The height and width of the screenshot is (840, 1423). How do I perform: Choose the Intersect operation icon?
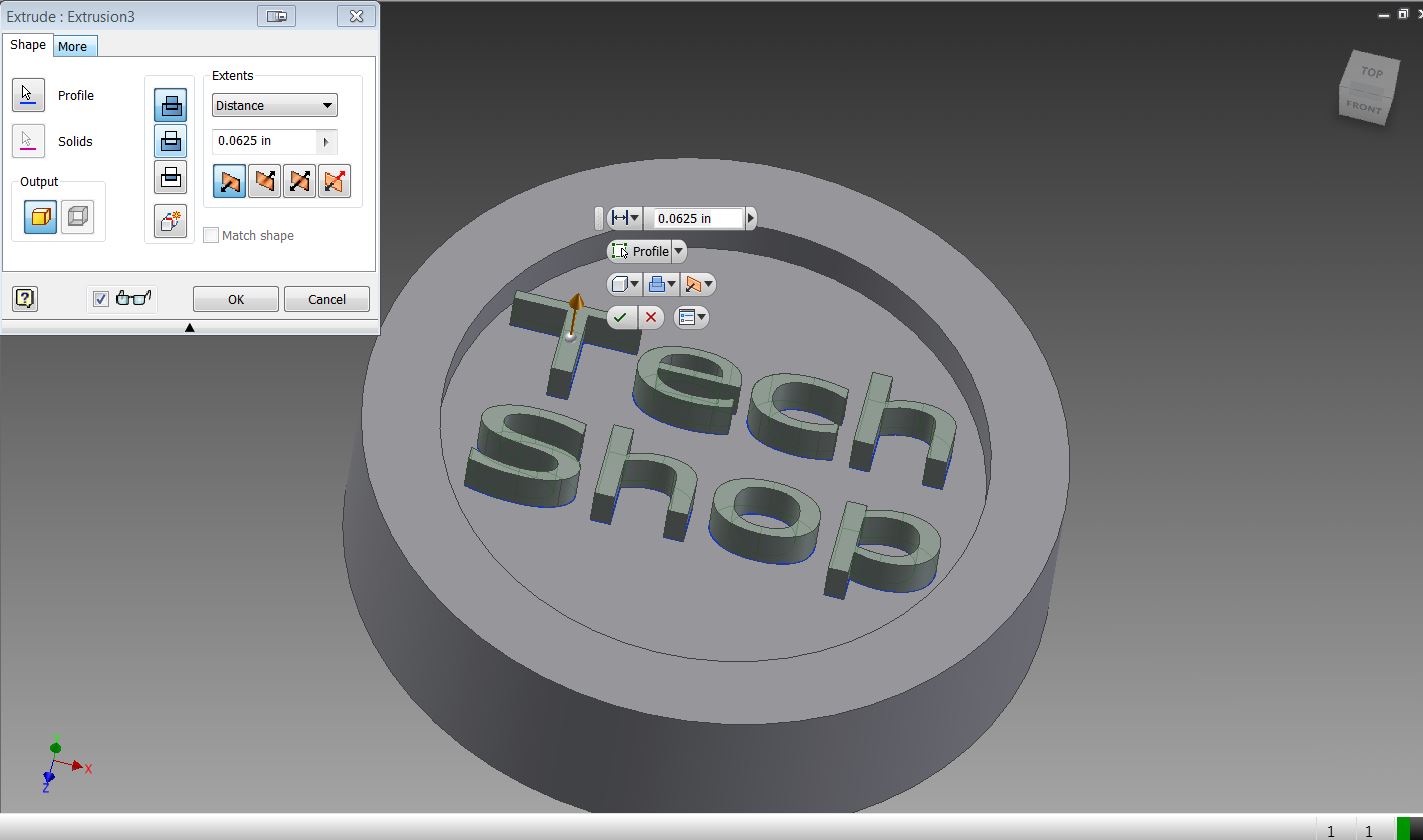(x=171, y=177)
